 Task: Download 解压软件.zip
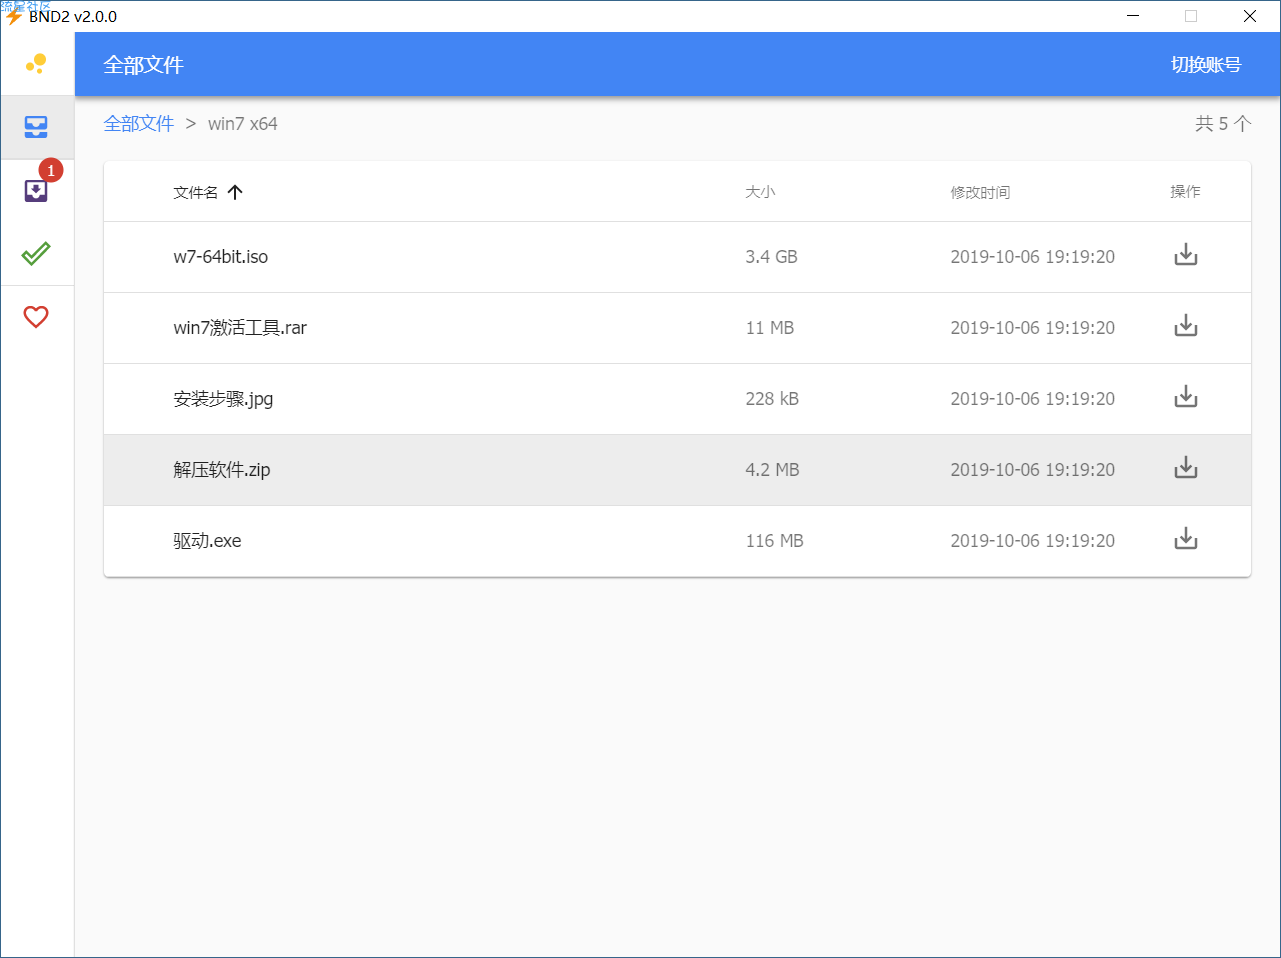[1185, 468]
